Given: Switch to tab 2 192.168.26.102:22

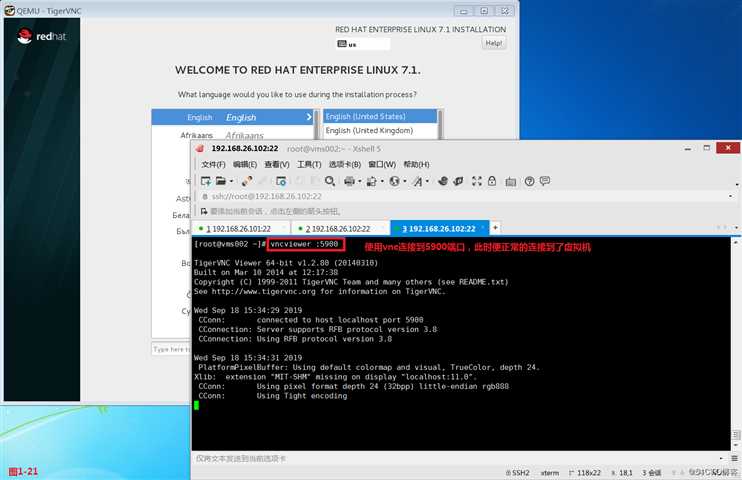Looking at the screenshot, I should 338,229.
